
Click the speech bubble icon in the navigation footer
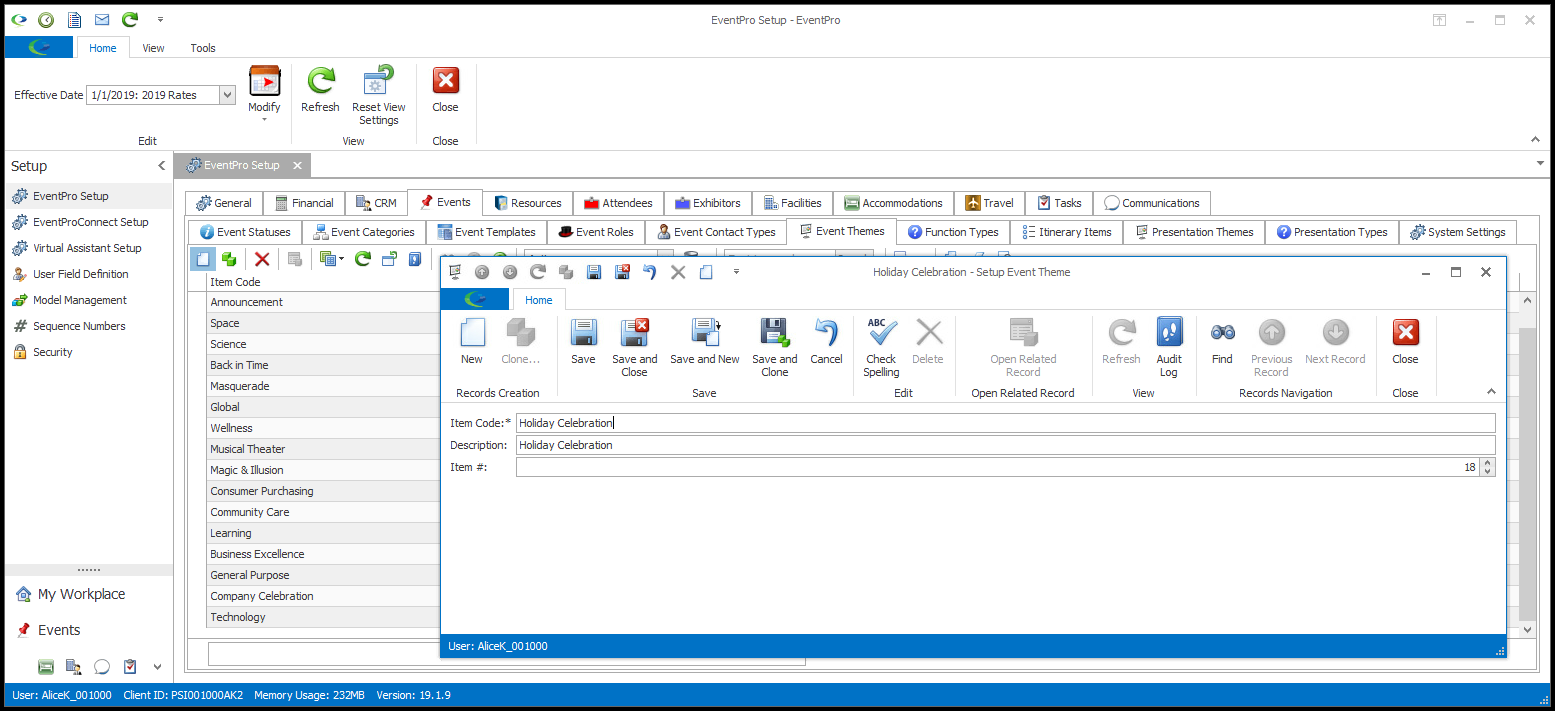[x=102, y=667]
